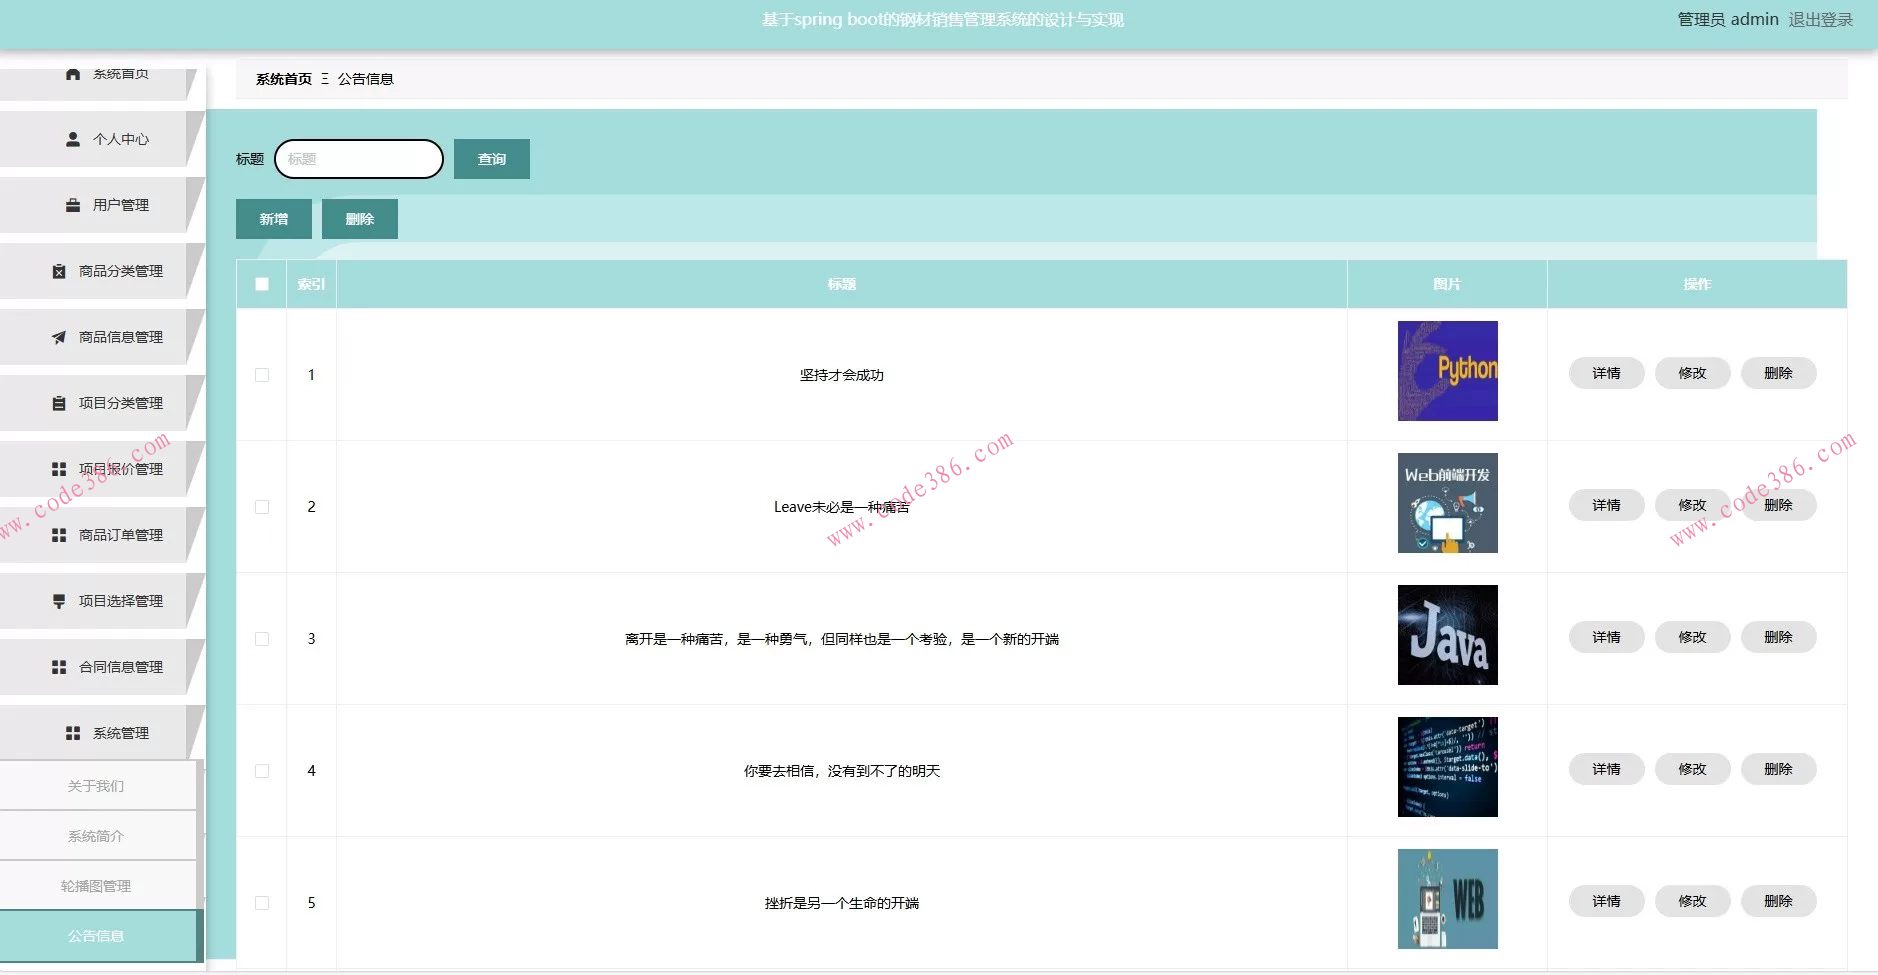
Task: Open 详情 for 挫折是另一个生命的开端
Action: [x=1607, y=901]
